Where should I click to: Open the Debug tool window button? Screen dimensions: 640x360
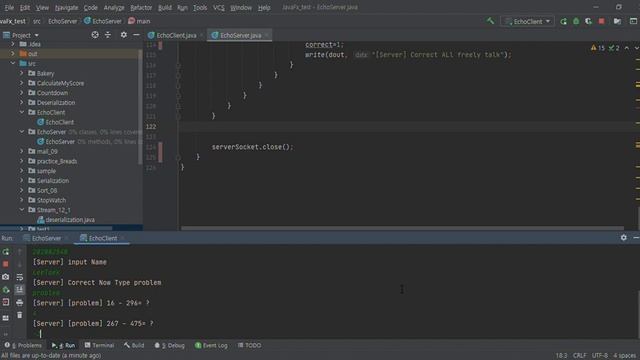169,345
